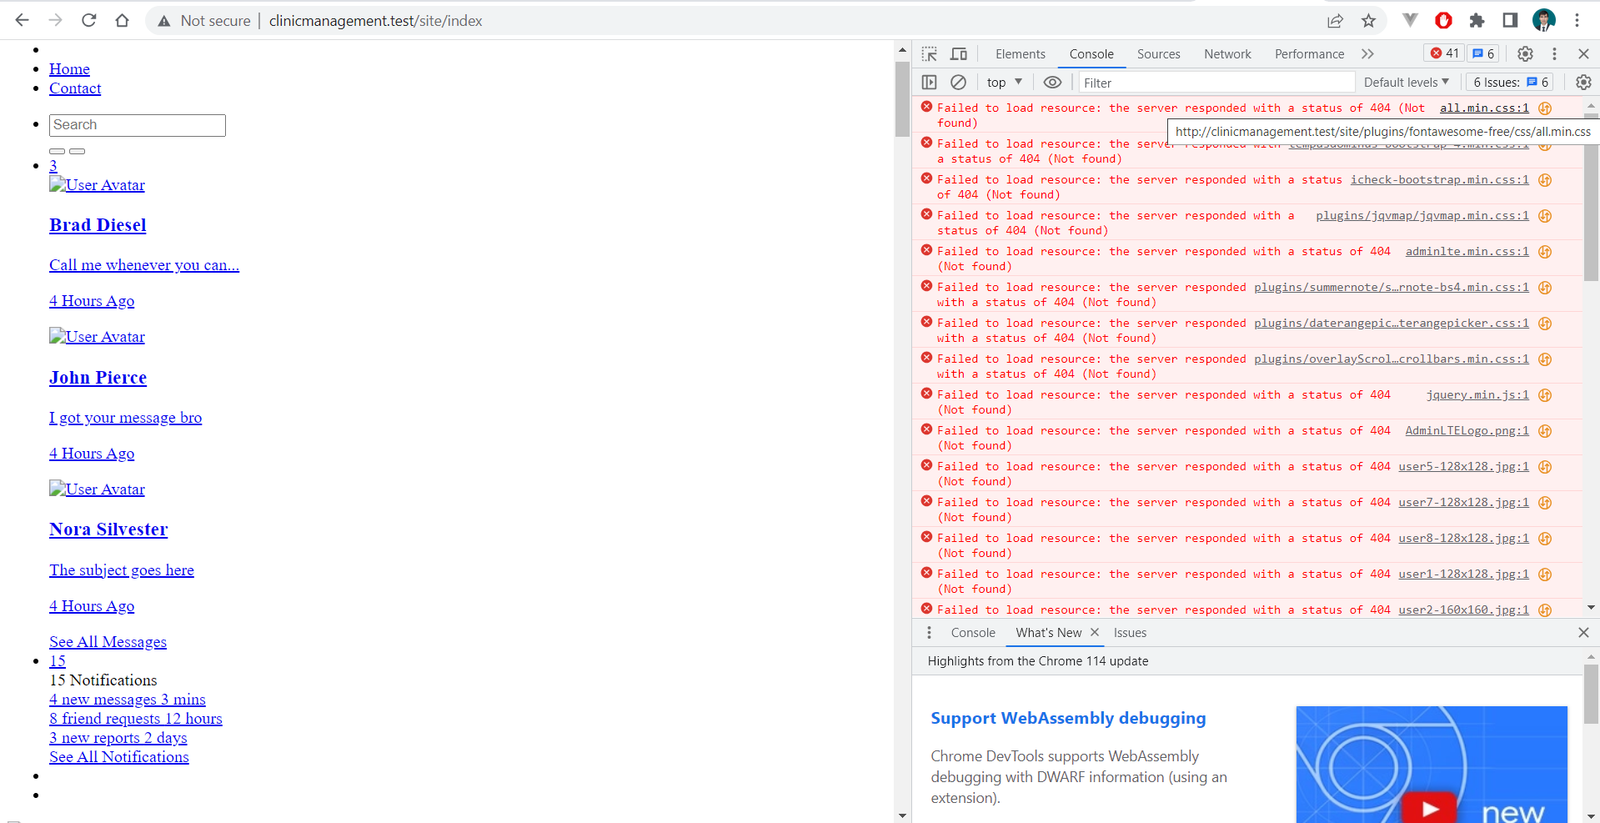
Task: Open icheck-bootstrap.min.css:1 source link
Action: tap(1439, 180)
